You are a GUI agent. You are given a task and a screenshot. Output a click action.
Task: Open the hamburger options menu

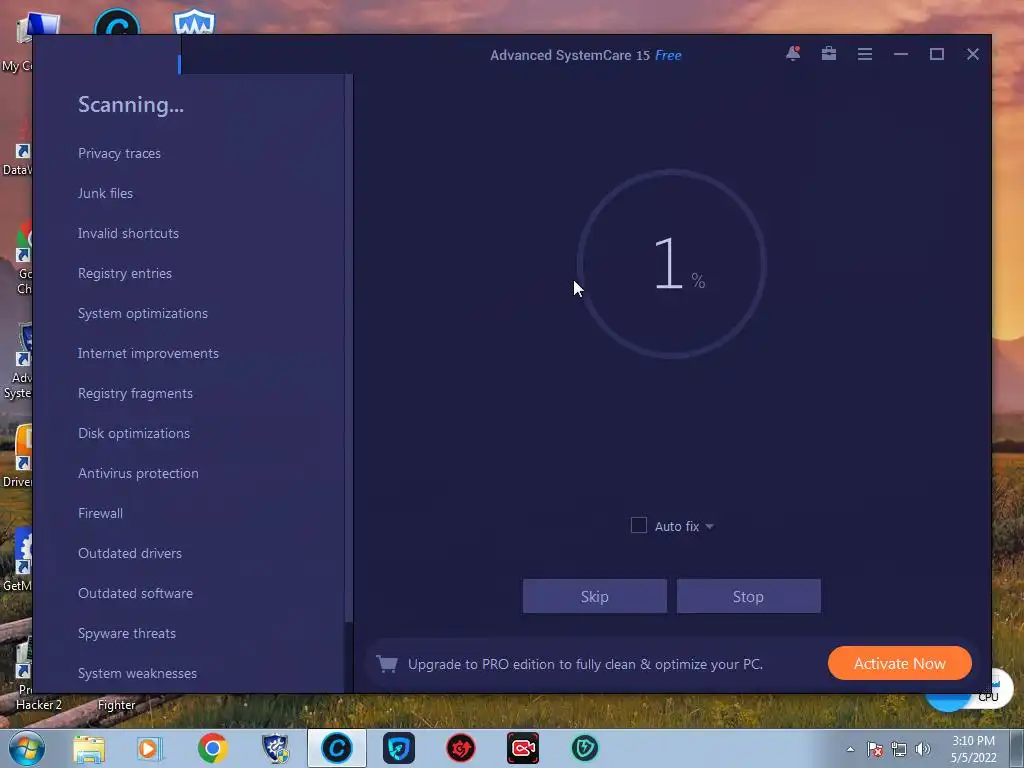tap(865, 54)
